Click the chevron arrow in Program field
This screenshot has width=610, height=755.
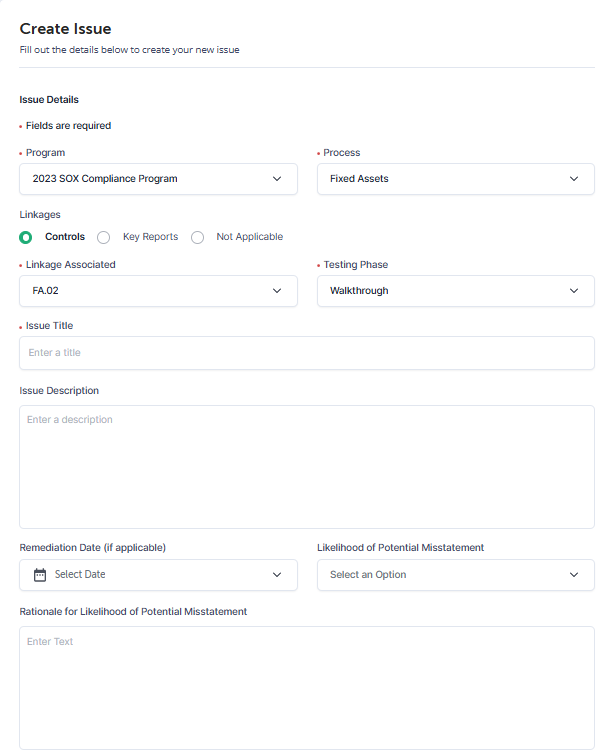click(277, 179)
